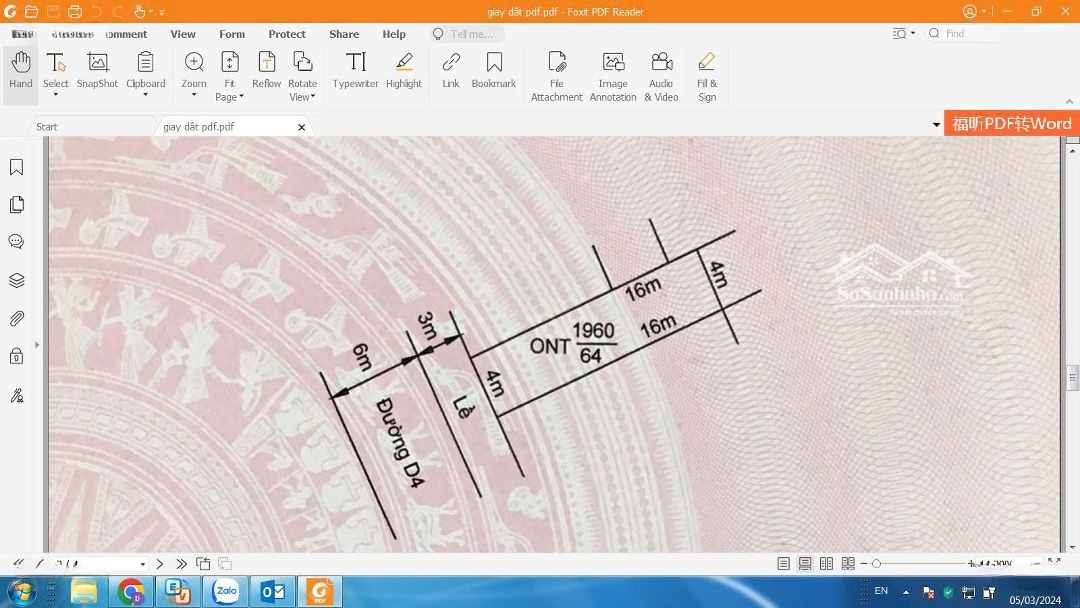Click the Typewriter tool icon
Viewport: 1080px width, 608px height.
point(355,71)
